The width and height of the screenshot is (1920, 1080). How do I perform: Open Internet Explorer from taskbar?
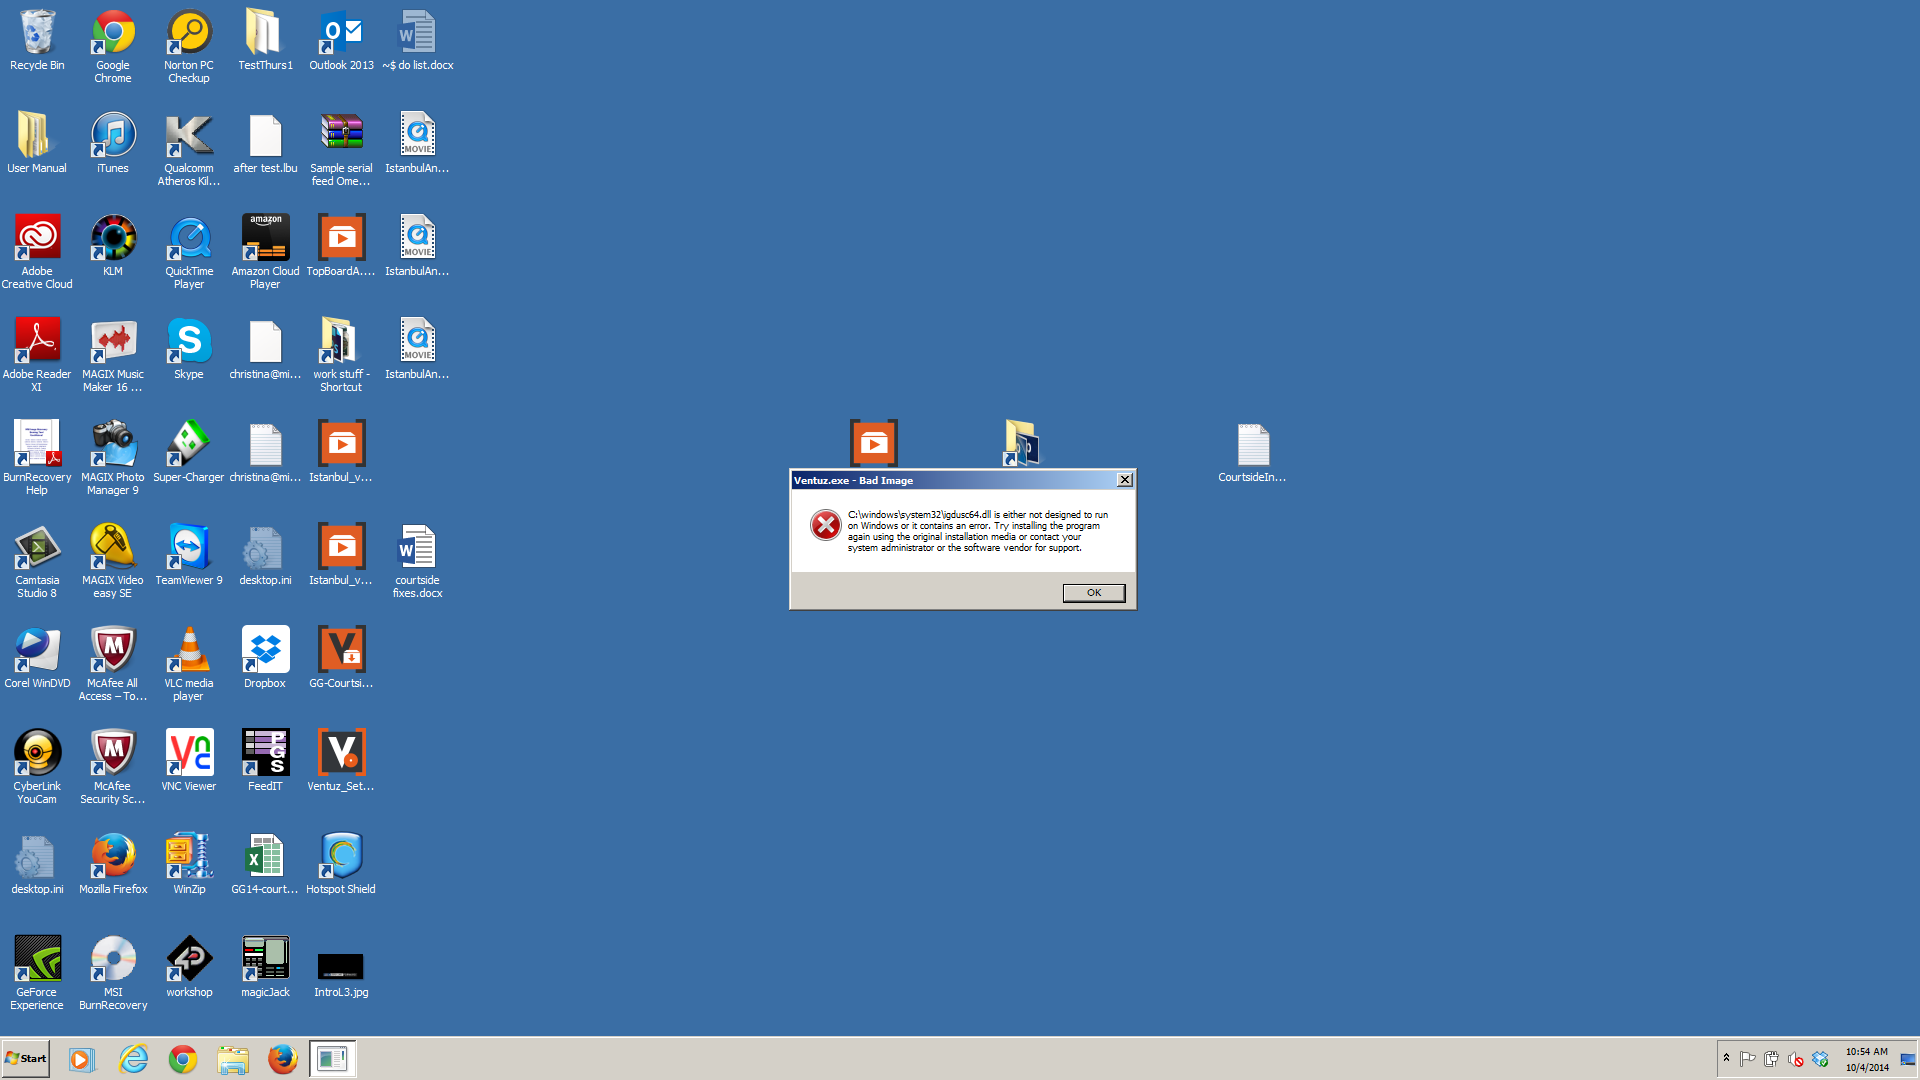coord(133,1058)
